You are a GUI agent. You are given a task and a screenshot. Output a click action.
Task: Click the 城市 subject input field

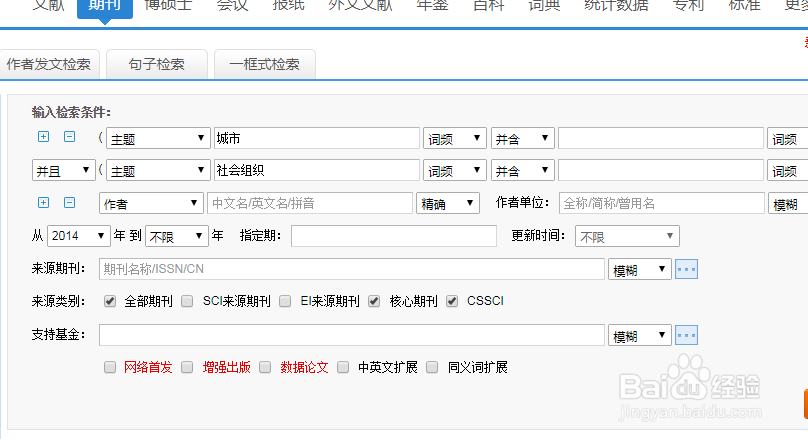click(316, 138)
